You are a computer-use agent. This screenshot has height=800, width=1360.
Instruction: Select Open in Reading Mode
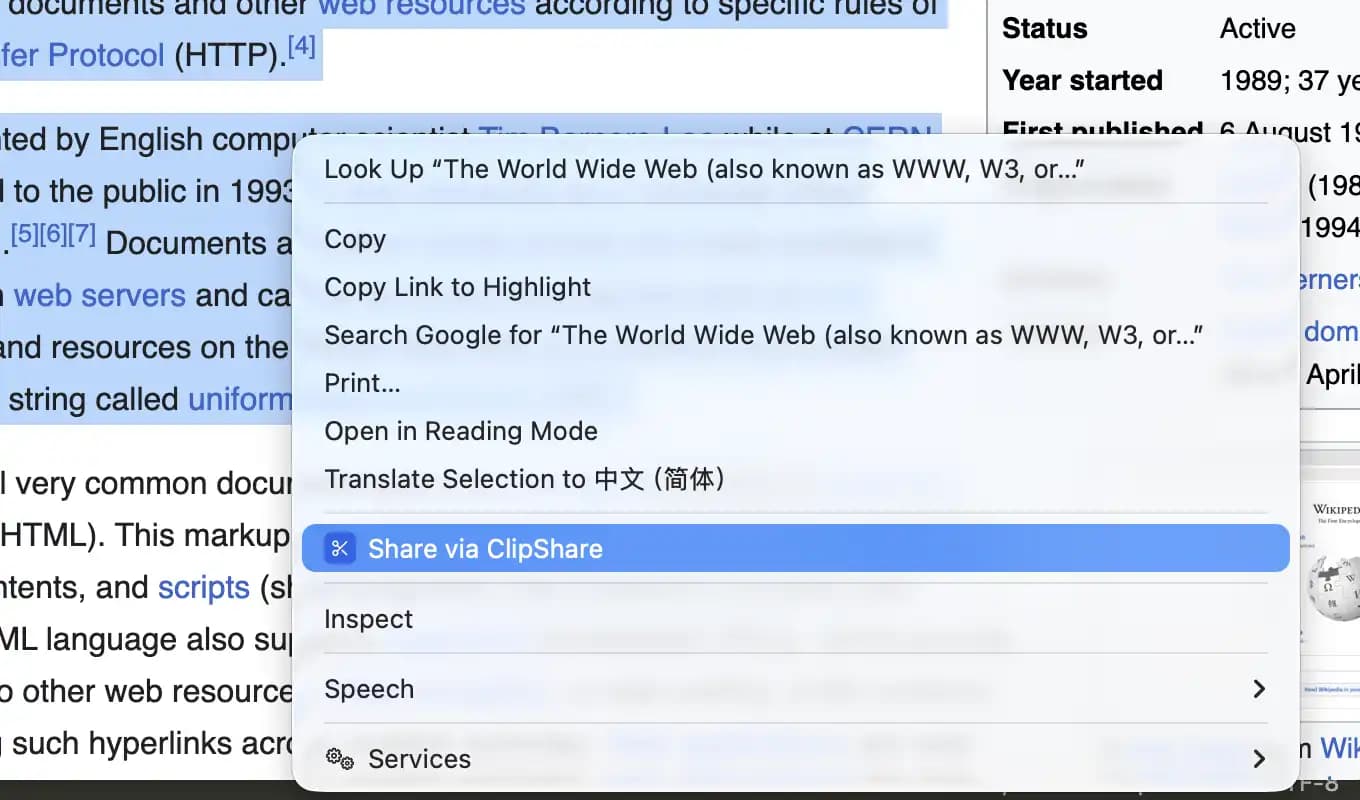point(795,432)
